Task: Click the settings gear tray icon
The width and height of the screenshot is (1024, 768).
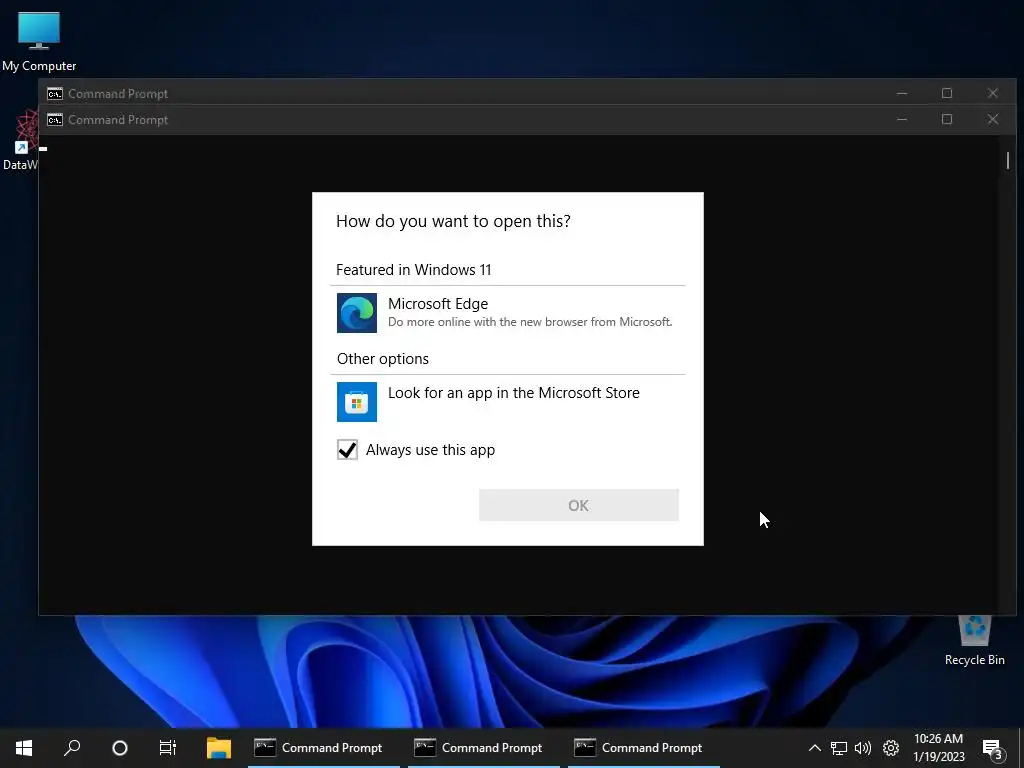Action: click(x=891, y=748)
